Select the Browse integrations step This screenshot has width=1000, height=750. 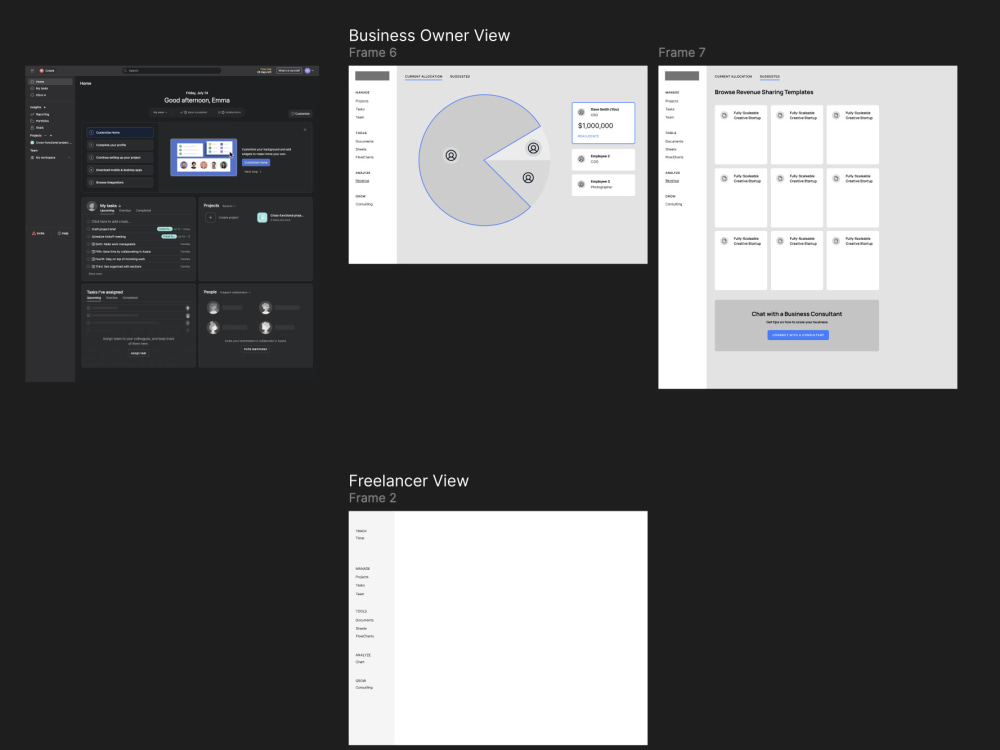point(120,182)
